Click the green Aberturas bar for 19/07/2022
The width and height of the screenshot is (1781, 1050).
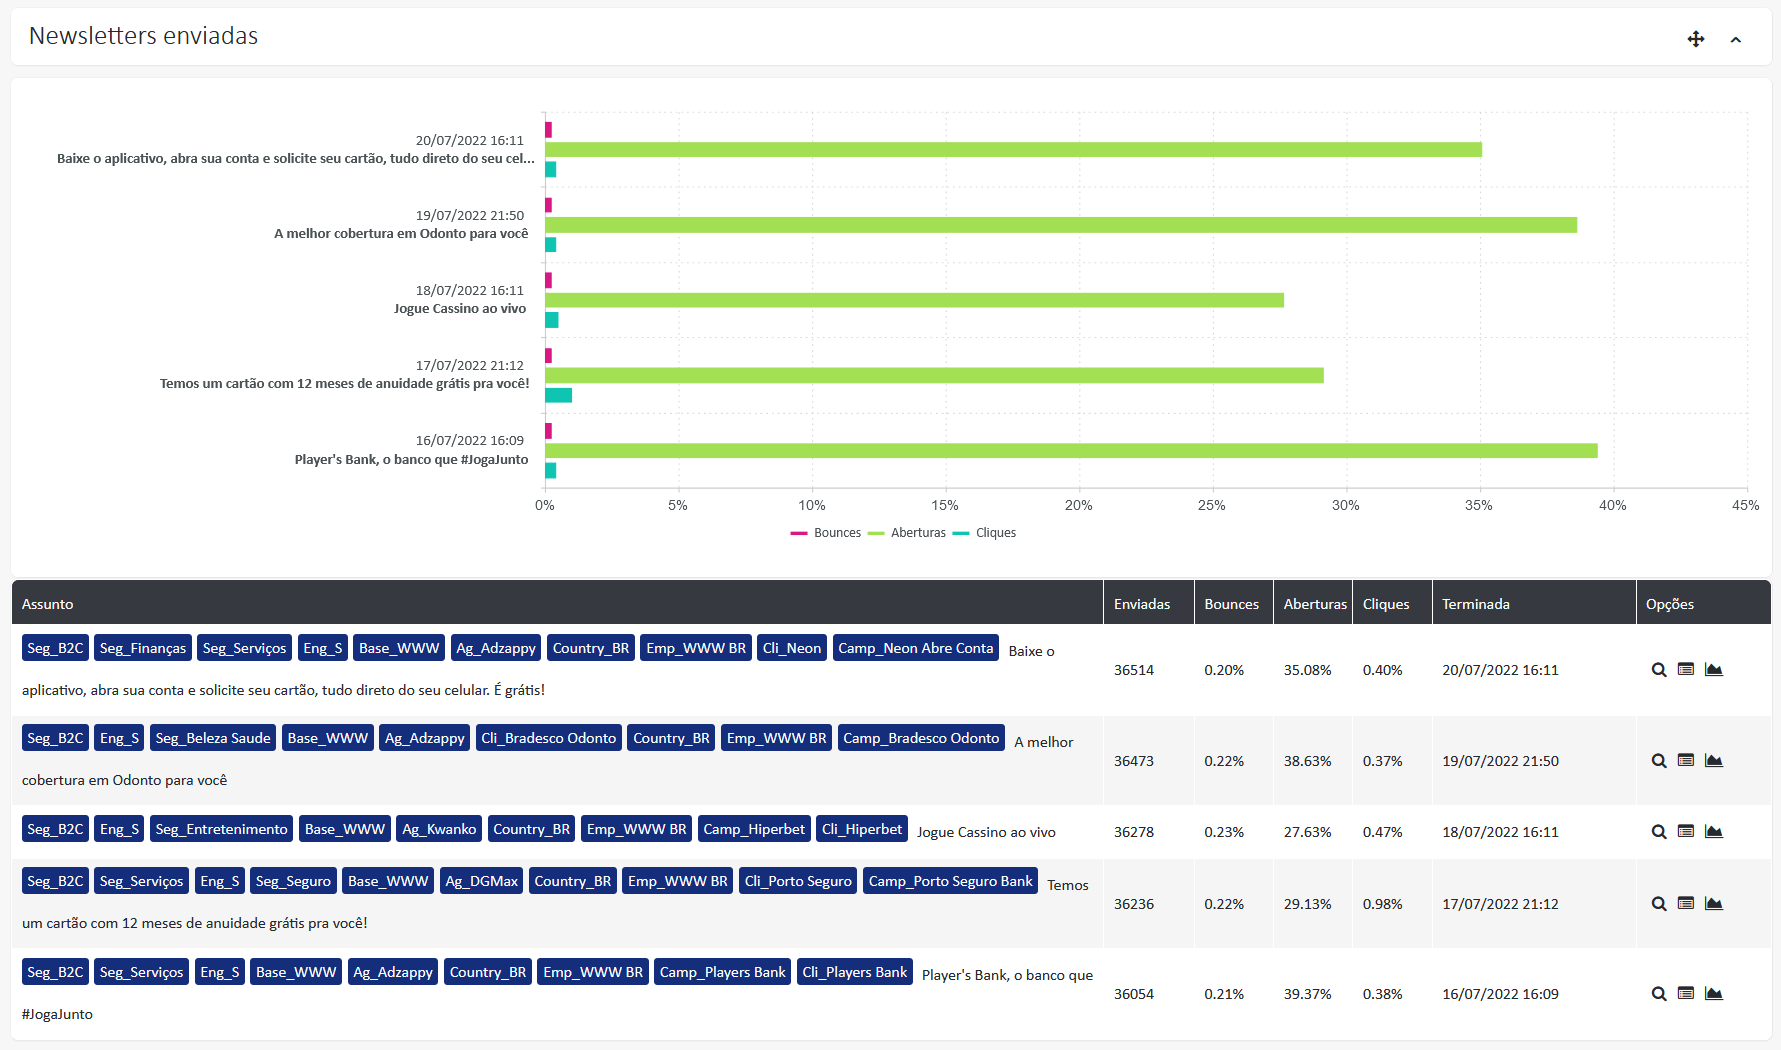tap(1060, 225)
